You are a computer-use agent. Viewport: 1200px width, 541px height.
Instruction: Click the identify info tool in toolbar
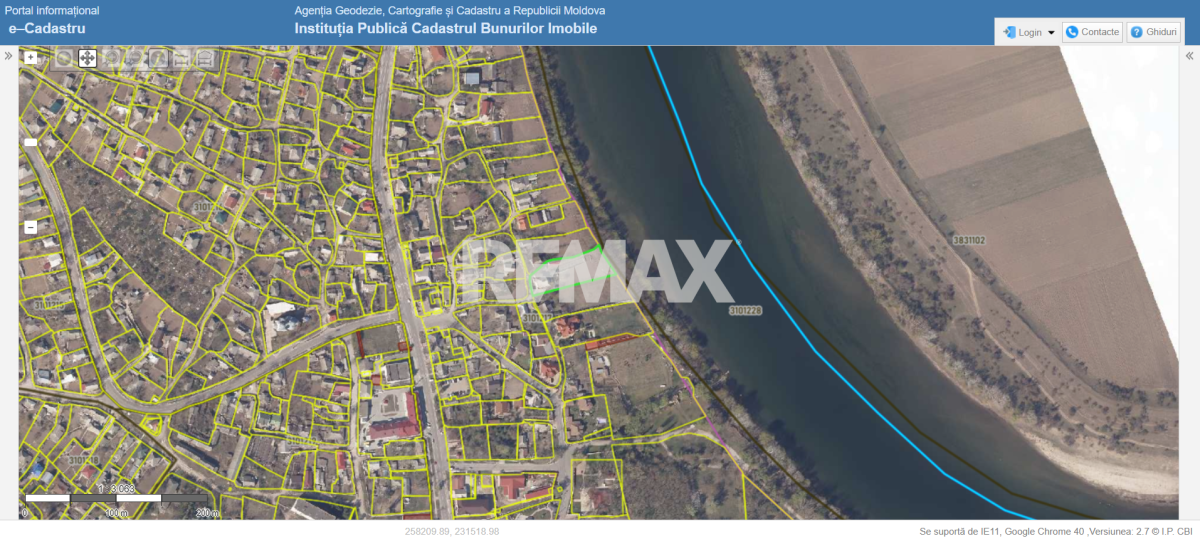pyautogui.click(x=158, y=58)
